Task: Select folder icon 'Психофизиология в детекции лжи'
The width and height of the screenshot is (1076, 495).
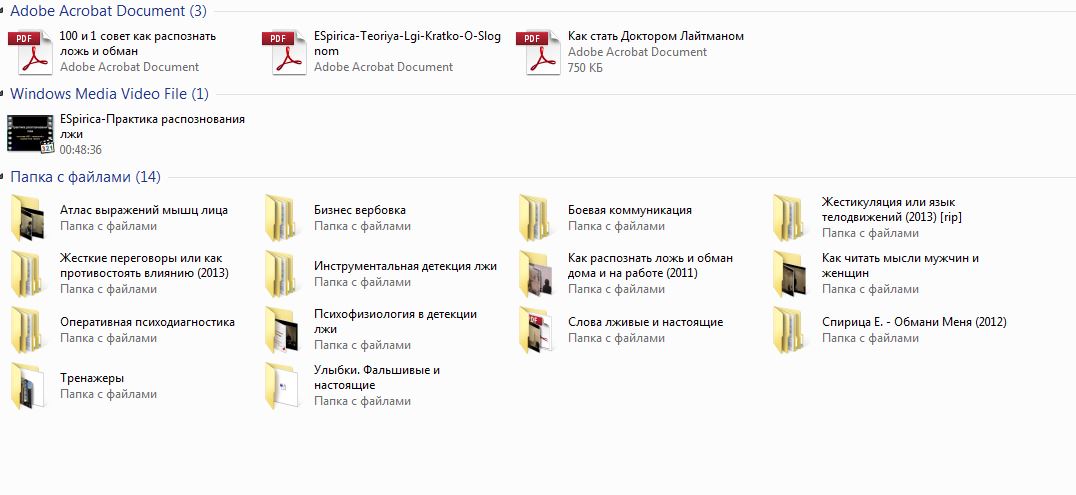Action: pos(282,330)
